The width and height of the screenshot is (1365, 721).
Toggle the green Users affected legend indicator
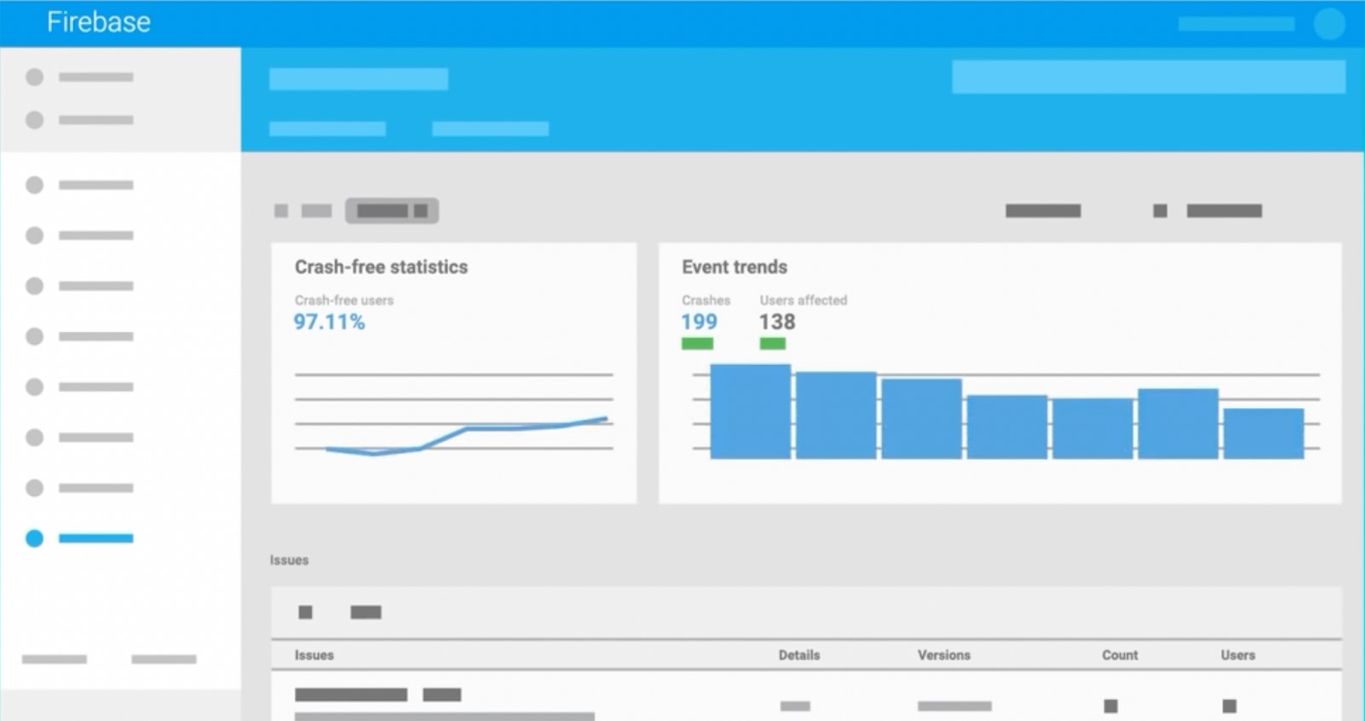click(x=772, y=343)
